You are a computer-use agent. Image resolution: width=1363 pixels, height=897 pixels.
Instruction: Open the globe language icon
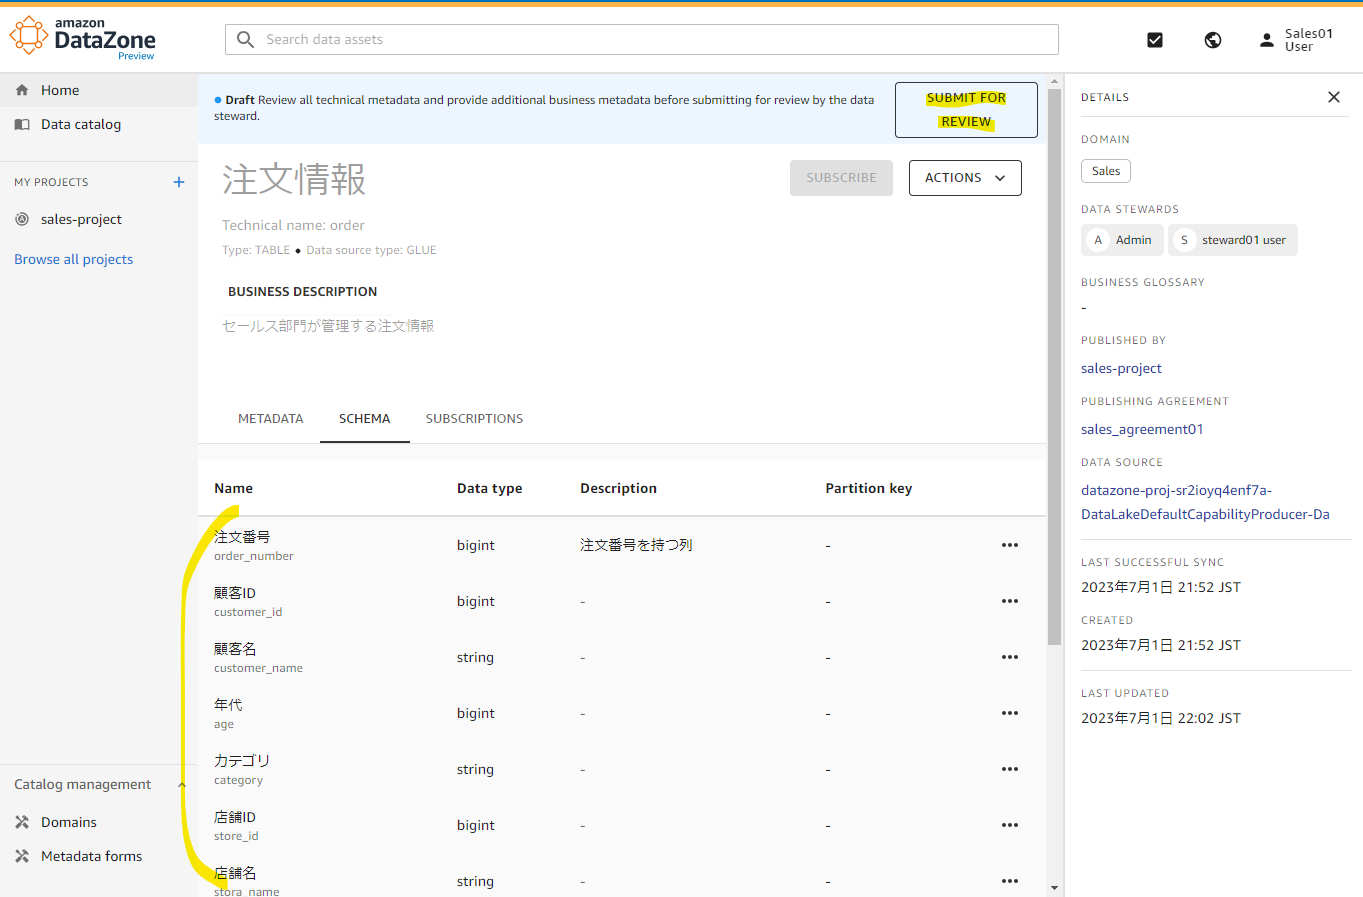[x=1213, y=40]
